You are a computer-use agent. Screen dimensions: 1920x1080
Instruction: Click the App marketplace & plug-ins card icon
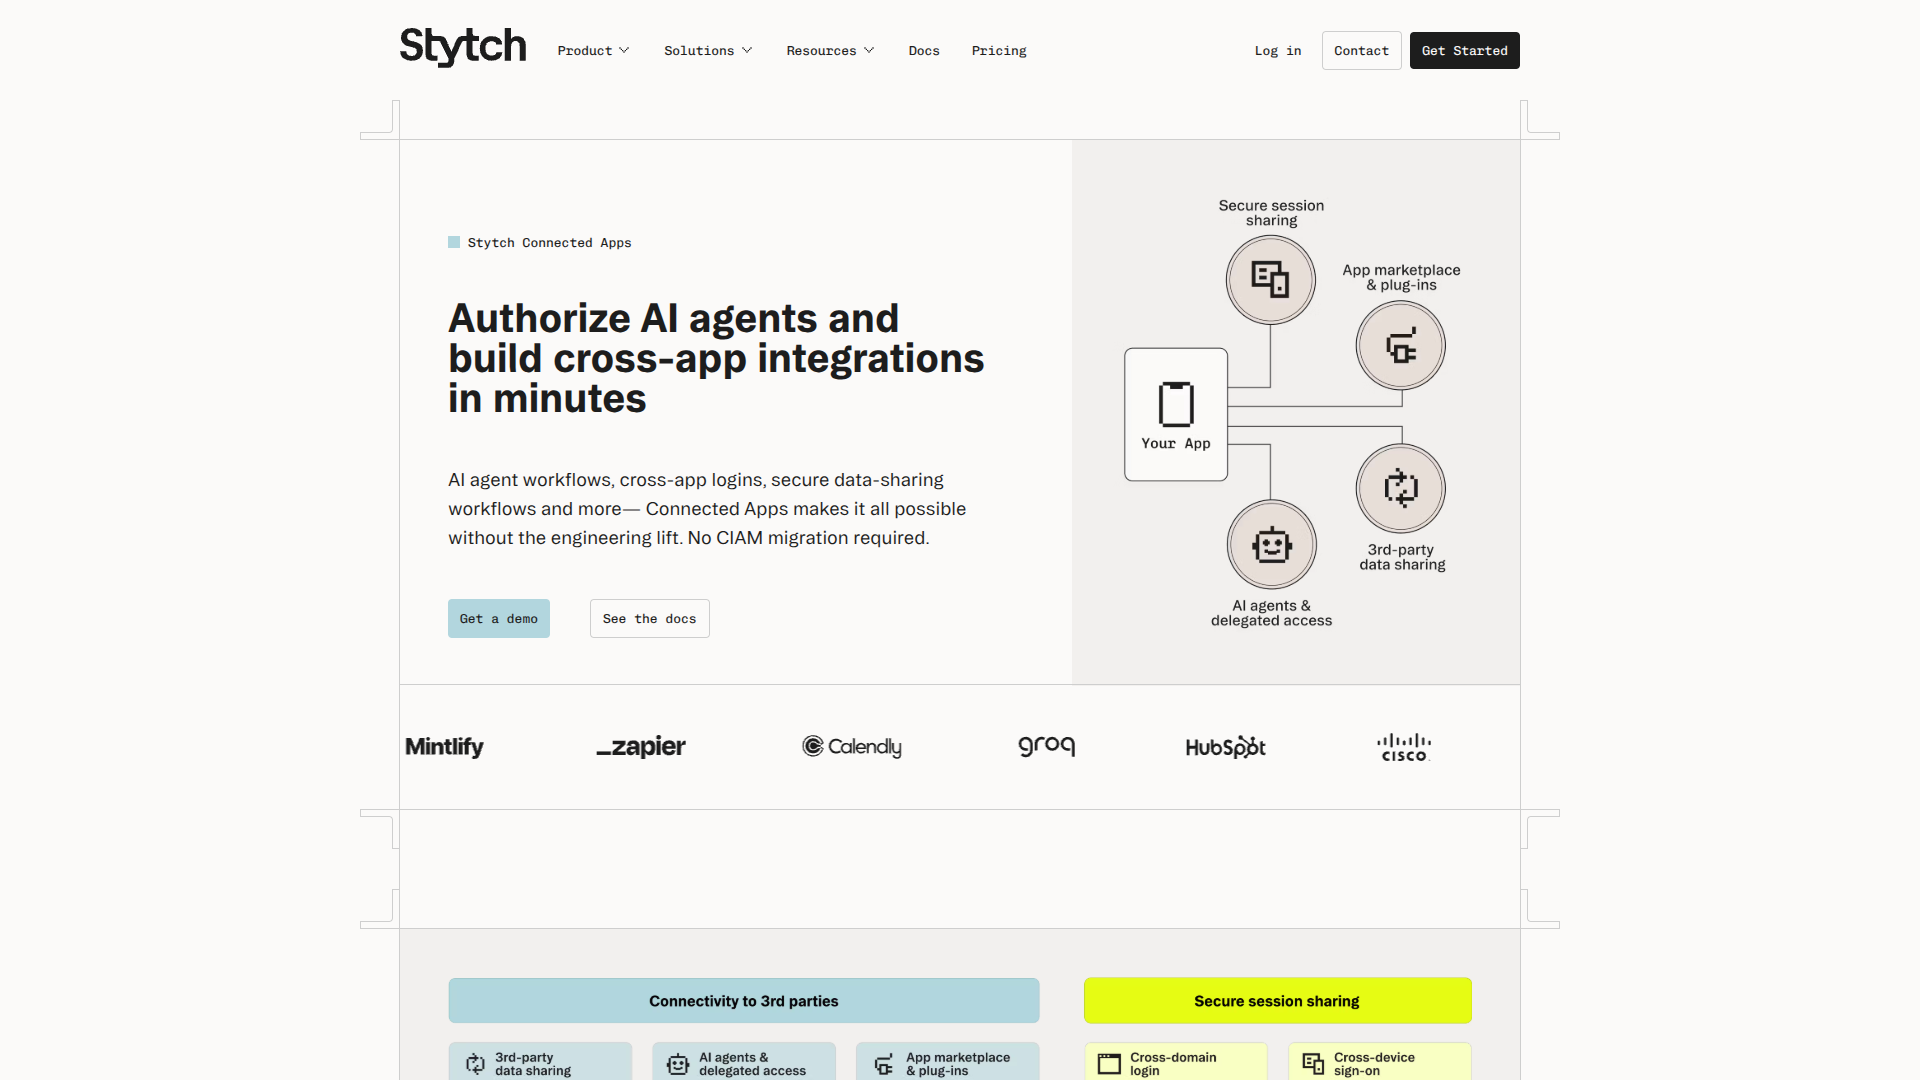(x=884, y=1064)
